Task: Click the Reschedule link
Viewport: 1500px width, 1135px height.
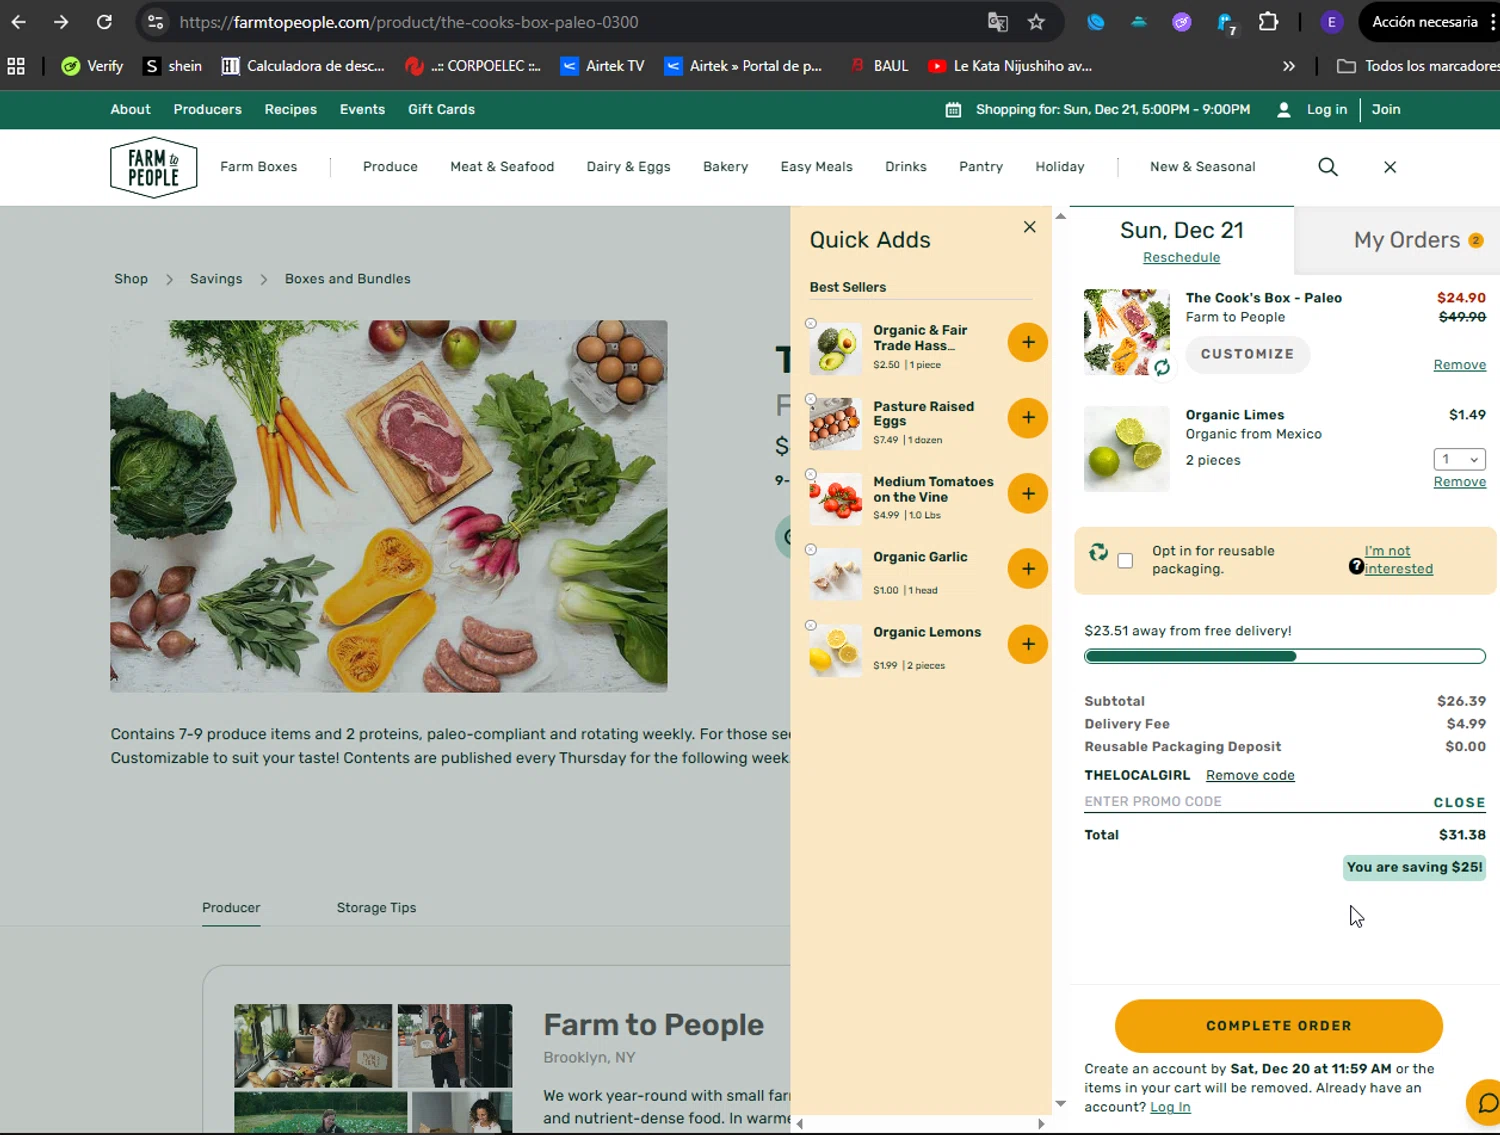Action: pyautogui.click(x=1181, y=258)
